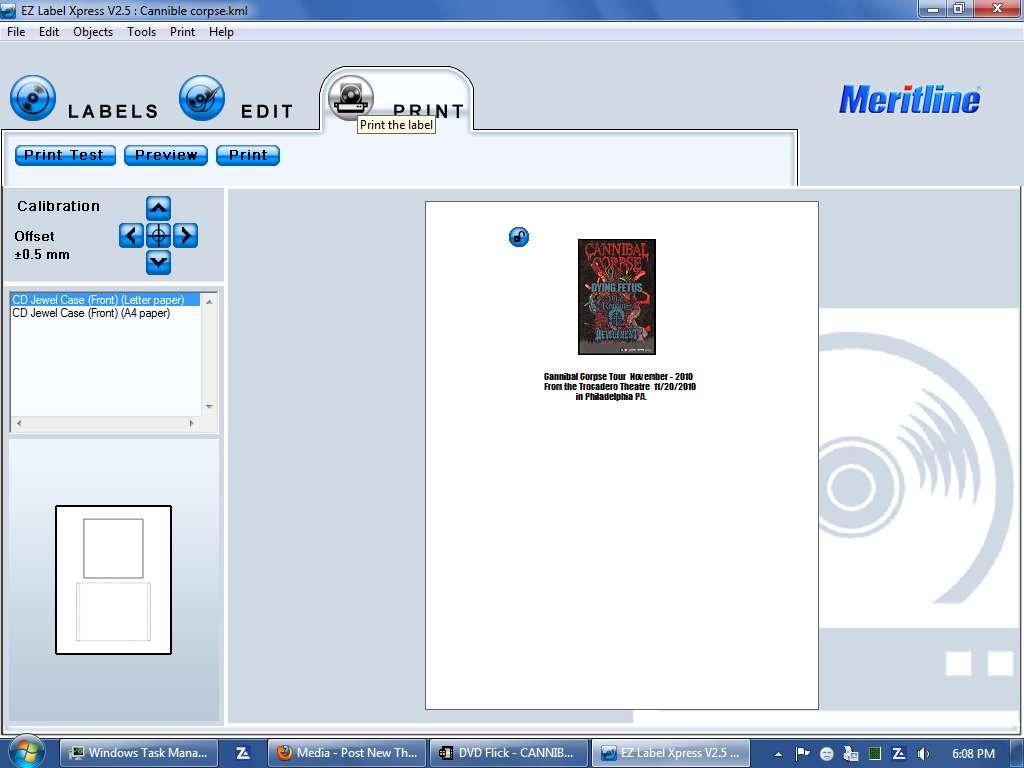Viewport: 1024px width, 768px height.
Task: Open the Help menu
Action: point(221,32)
